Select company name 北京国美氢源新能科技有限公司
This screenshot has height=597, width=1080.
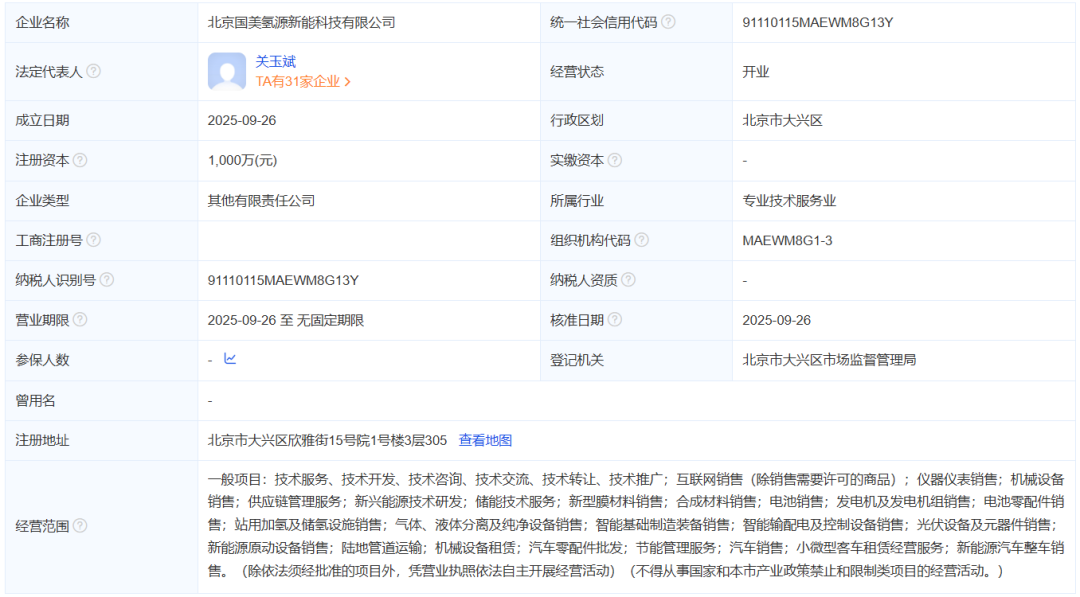[301, 22]
